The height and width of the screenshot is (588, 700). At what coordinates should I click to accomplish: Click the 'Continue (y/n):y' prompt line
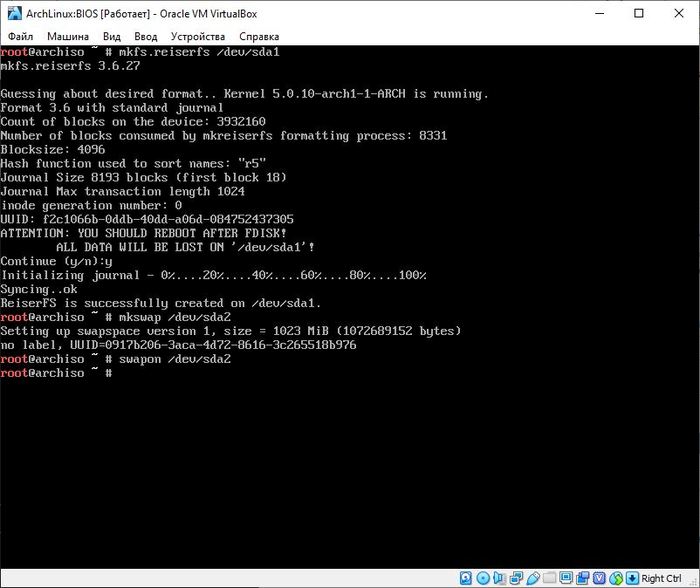[56, 261]
